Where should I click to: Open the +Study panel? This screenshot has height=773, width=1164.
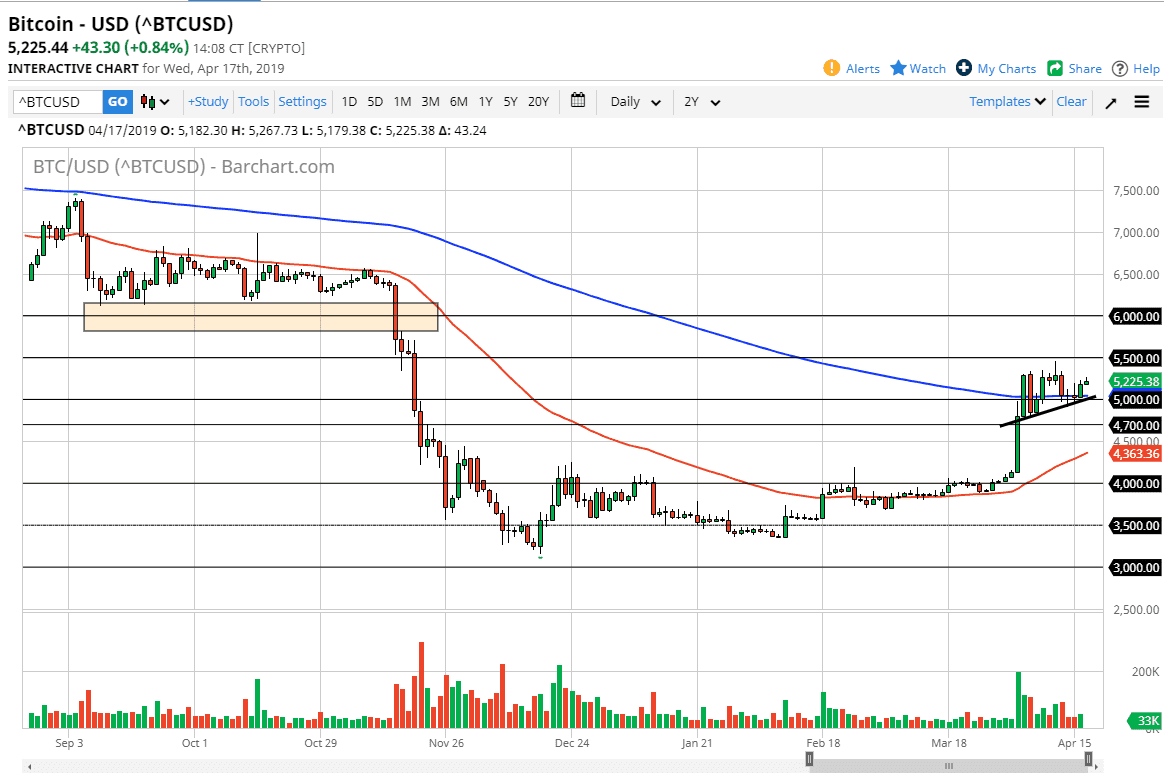207,101
